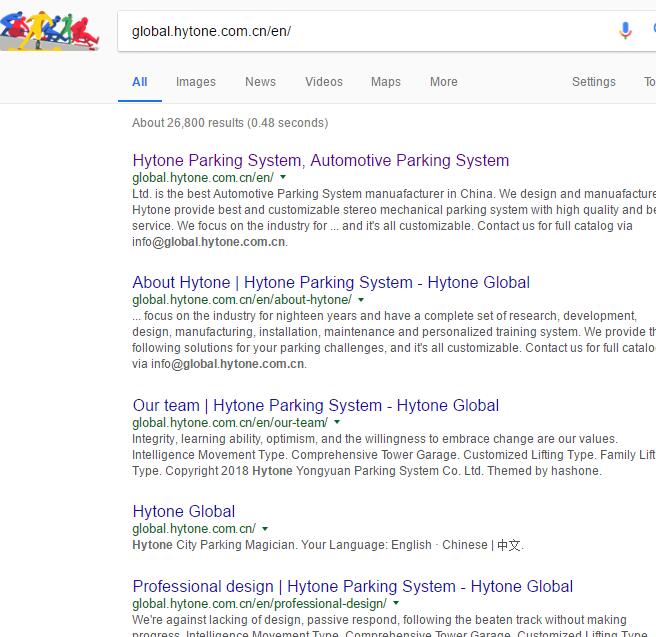The image size is (656, 637).
Task: Expand arrow next to about-hytone URL
Action: point(361,299)
